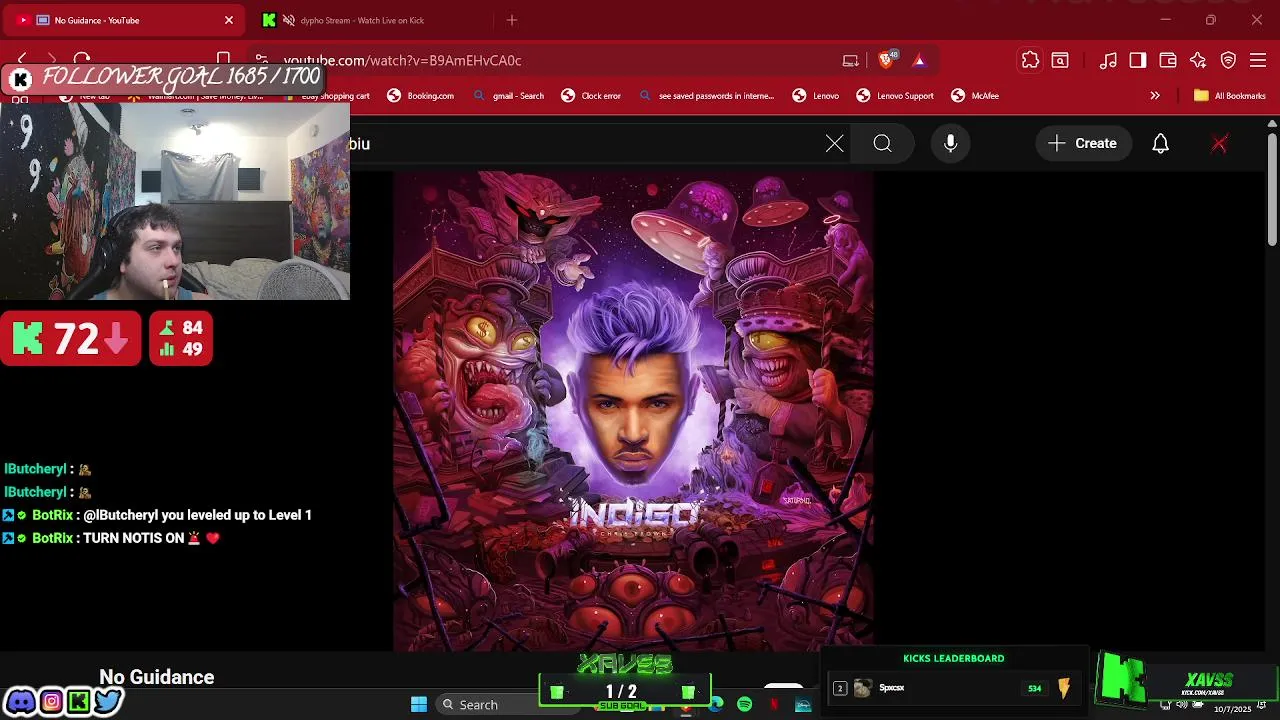Open the Windows Start menu
The width and height of the screenshot is (1280, 720).
pyautogui.click(x=419, y=705)
